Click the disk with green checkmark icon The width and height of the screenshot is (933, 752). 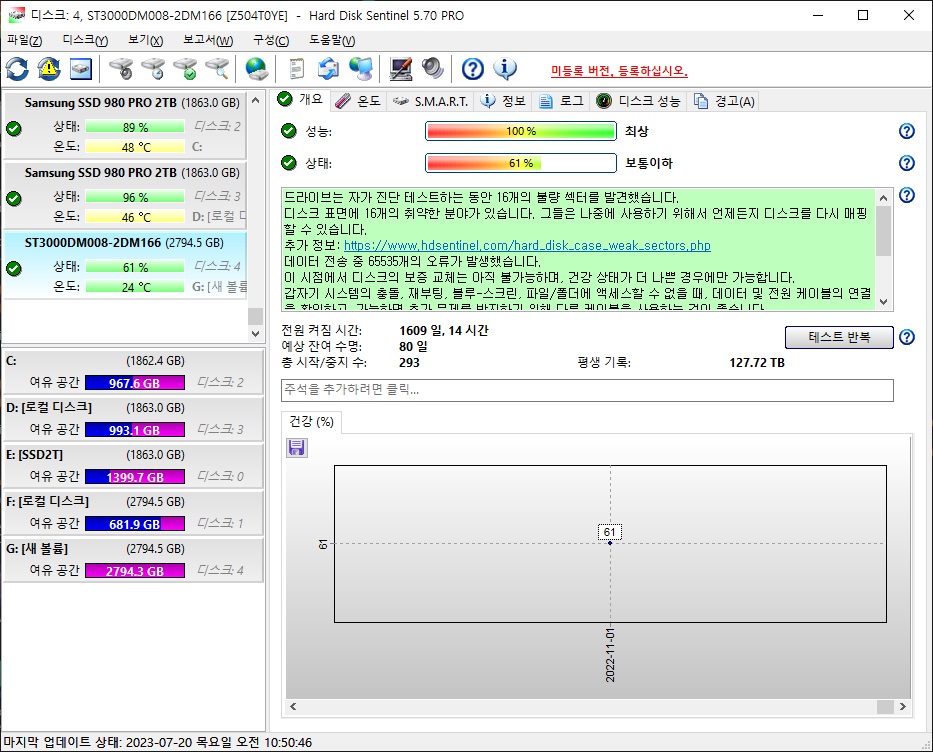coord(186,69)
